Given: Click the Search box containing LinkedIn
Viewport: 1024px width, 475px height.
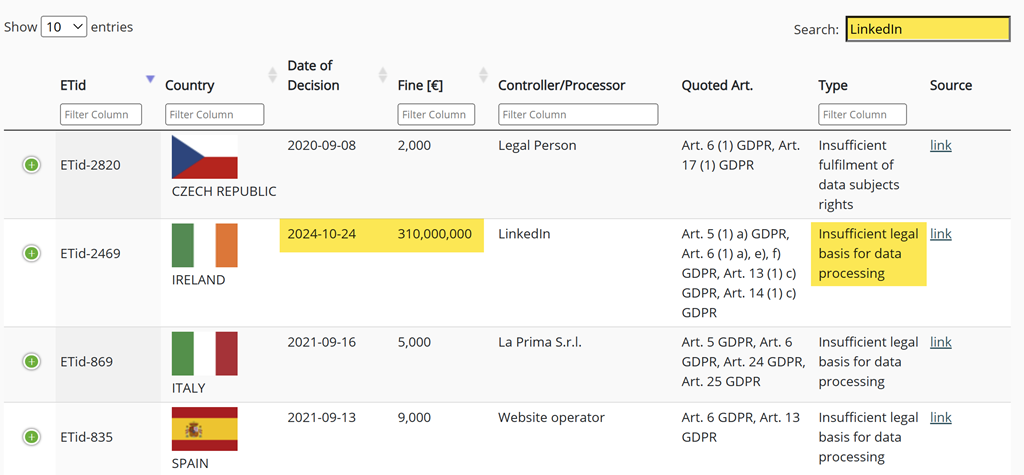Looking at the screenshot, I should (927, 29).
